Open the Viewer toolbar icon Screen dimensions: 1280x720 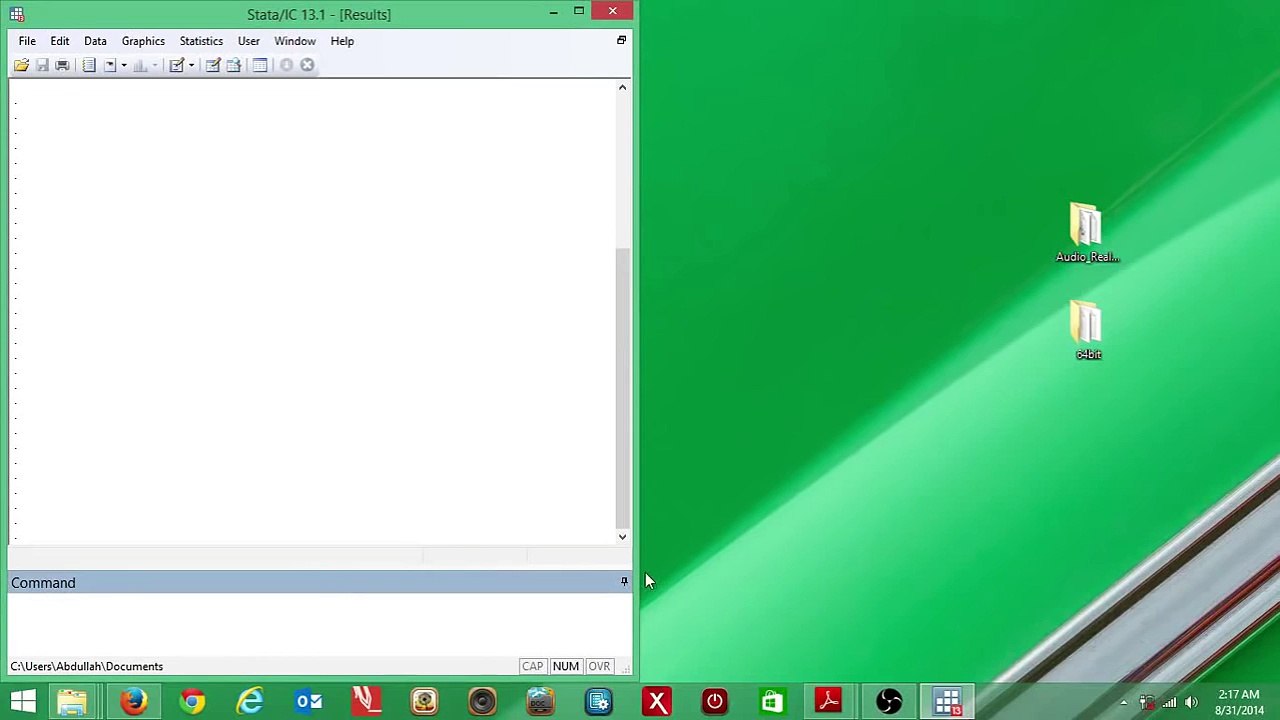click(109, 65)
